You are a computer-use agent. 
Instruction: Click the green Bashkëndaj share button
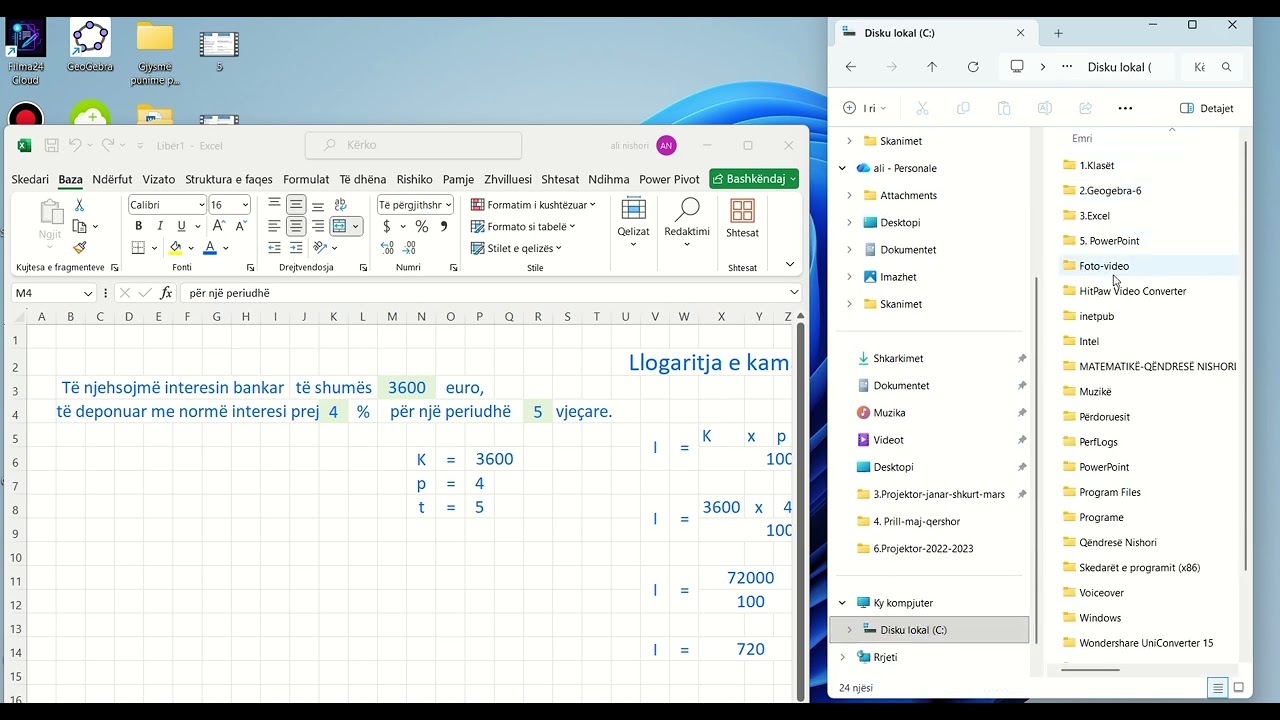point(754,179)
